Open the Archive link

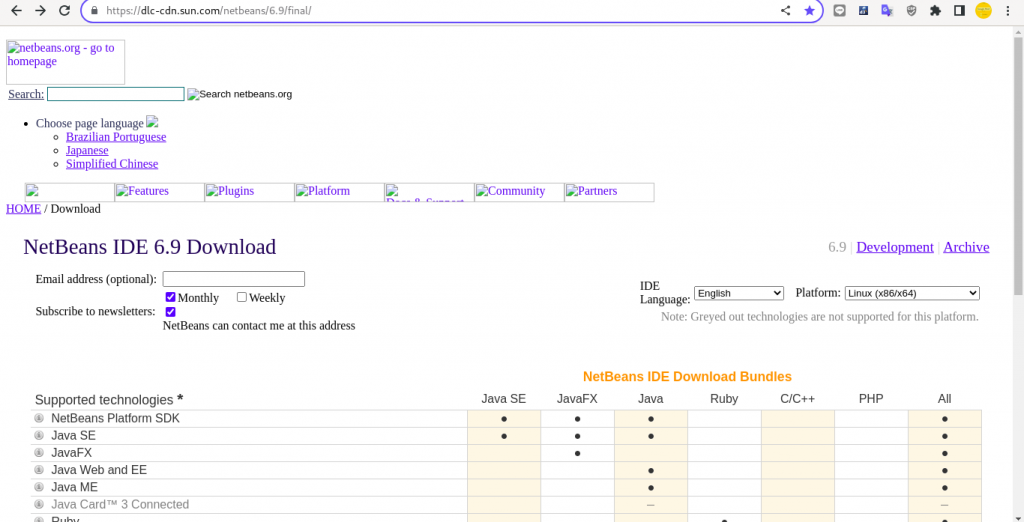966,247
